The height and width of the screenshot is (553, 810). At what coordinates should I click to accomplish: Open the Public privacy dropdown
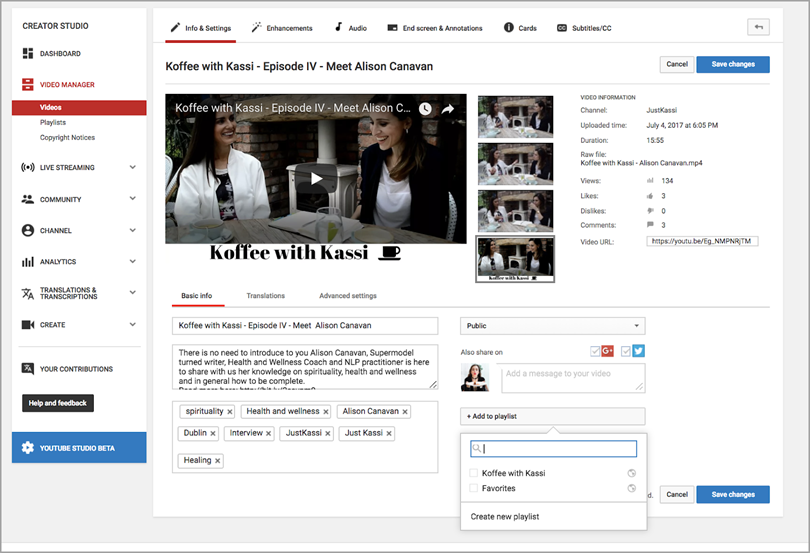(553, 326)
